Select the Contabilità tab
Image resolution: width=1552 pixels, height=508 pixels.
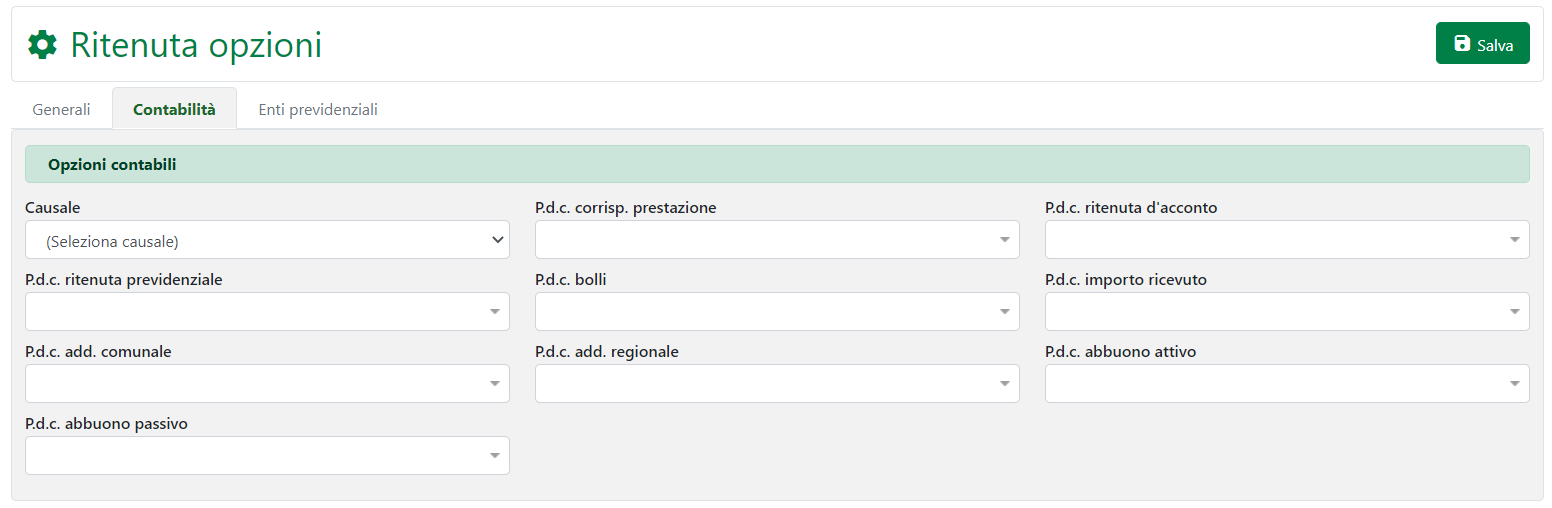pos(174,110)
